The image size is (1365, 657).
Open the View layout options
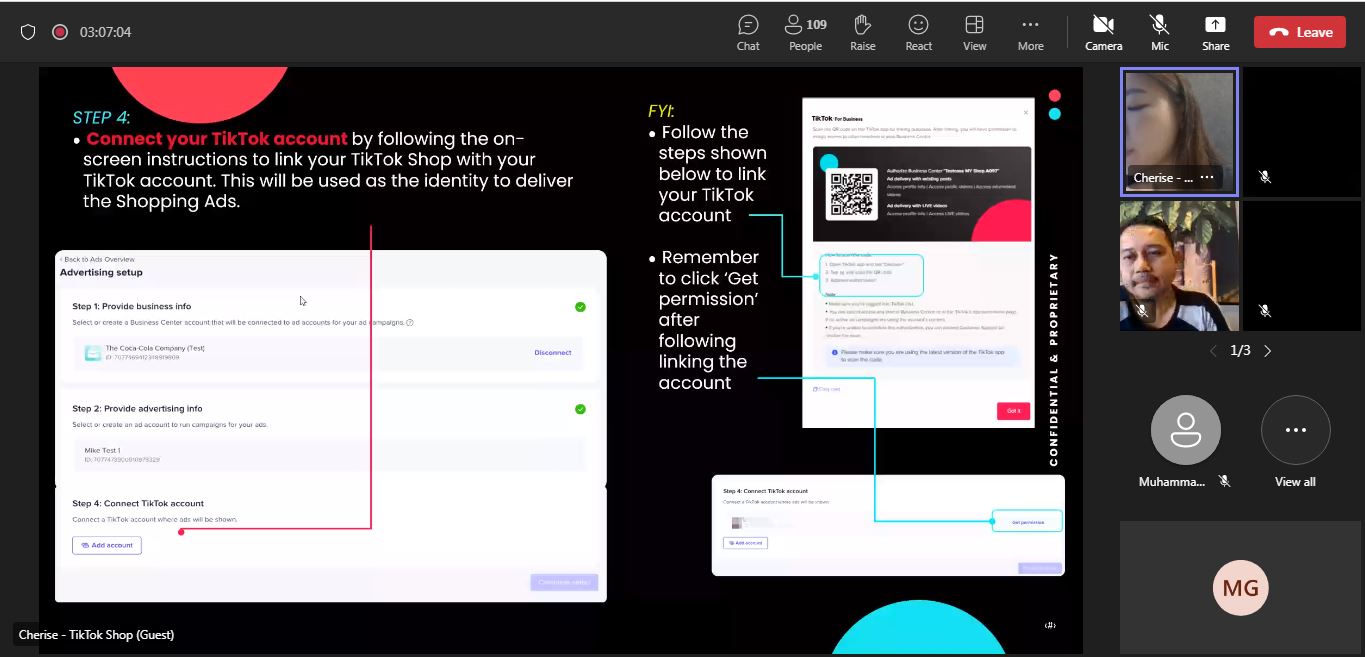[x=974, y=32]
